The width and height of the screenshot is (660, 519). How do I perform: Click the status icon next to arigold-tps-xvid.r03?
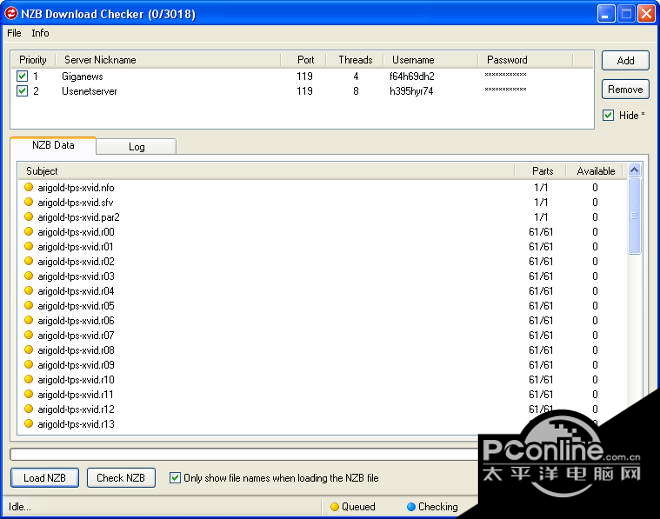(29, 275)
